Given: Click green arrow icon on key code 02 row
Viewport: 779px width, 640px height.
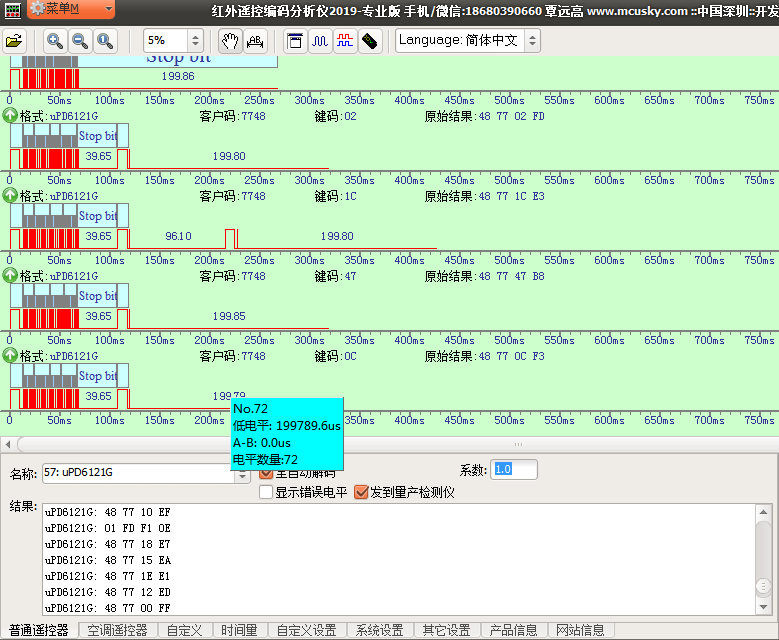Looking at the screenshot, I should tap(10, 115).
